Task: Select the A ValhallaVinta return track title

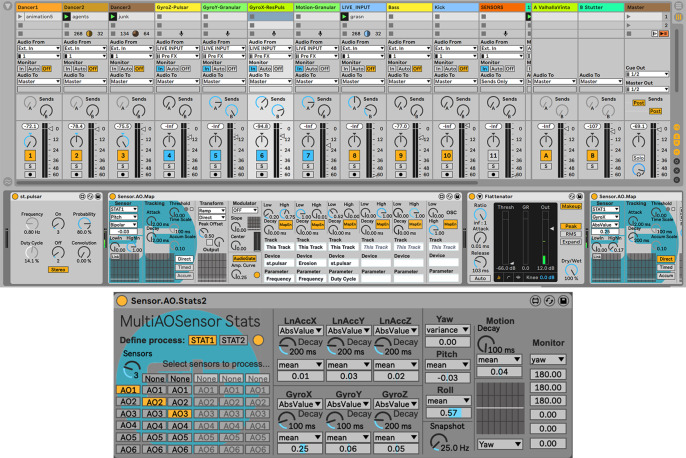Action: coord(554,7)
